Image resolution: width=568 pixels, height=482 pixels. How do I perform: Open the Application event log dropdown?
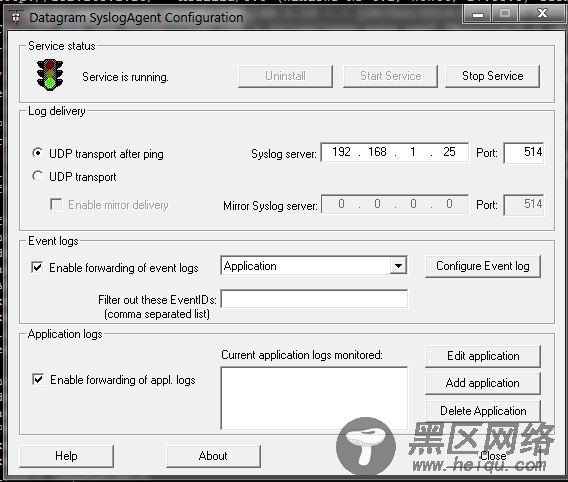[x=398, y=266]
